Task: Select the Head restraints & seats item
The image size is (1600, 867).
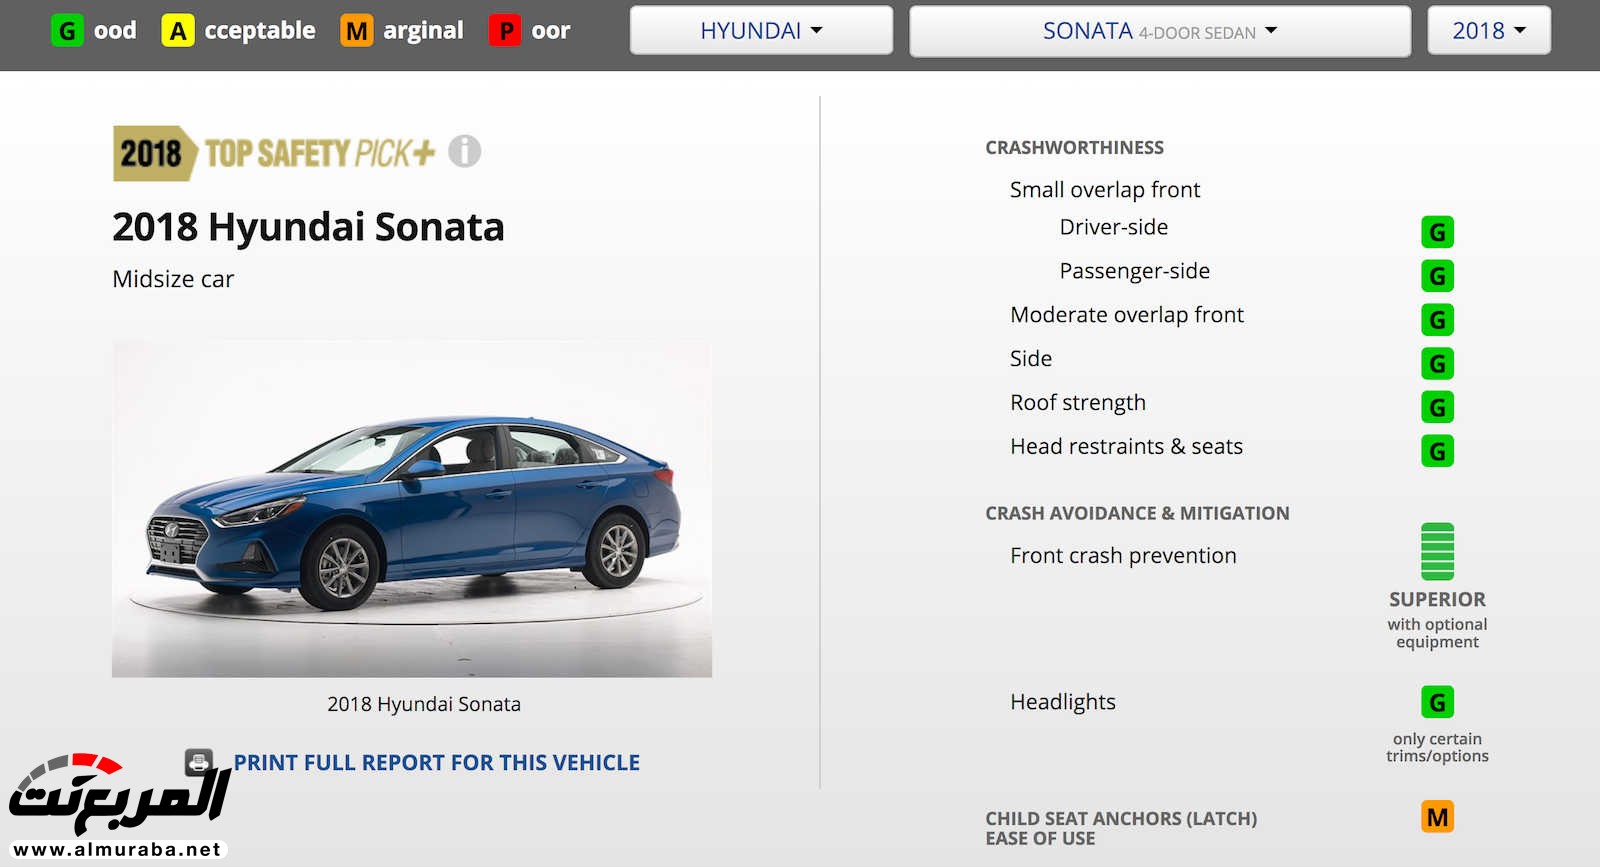Action: point(1126,447)
